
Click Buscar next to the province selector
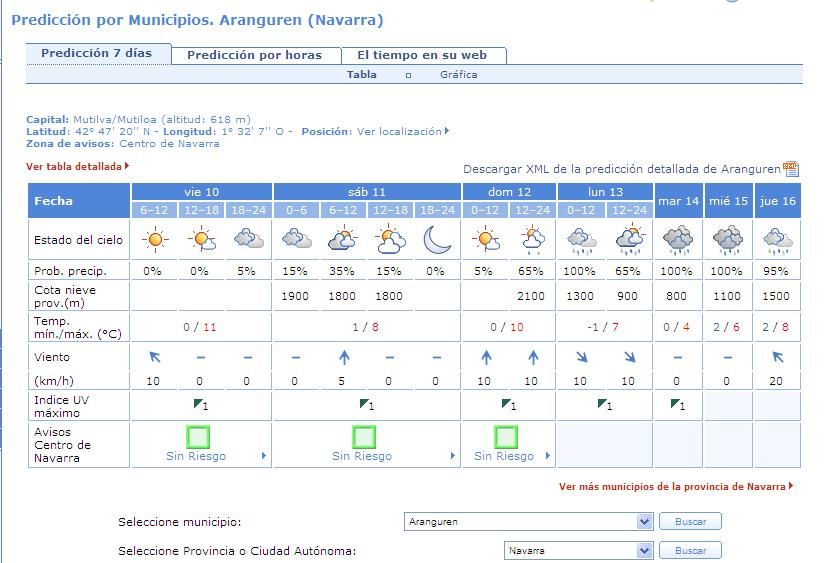click(691, 551)
